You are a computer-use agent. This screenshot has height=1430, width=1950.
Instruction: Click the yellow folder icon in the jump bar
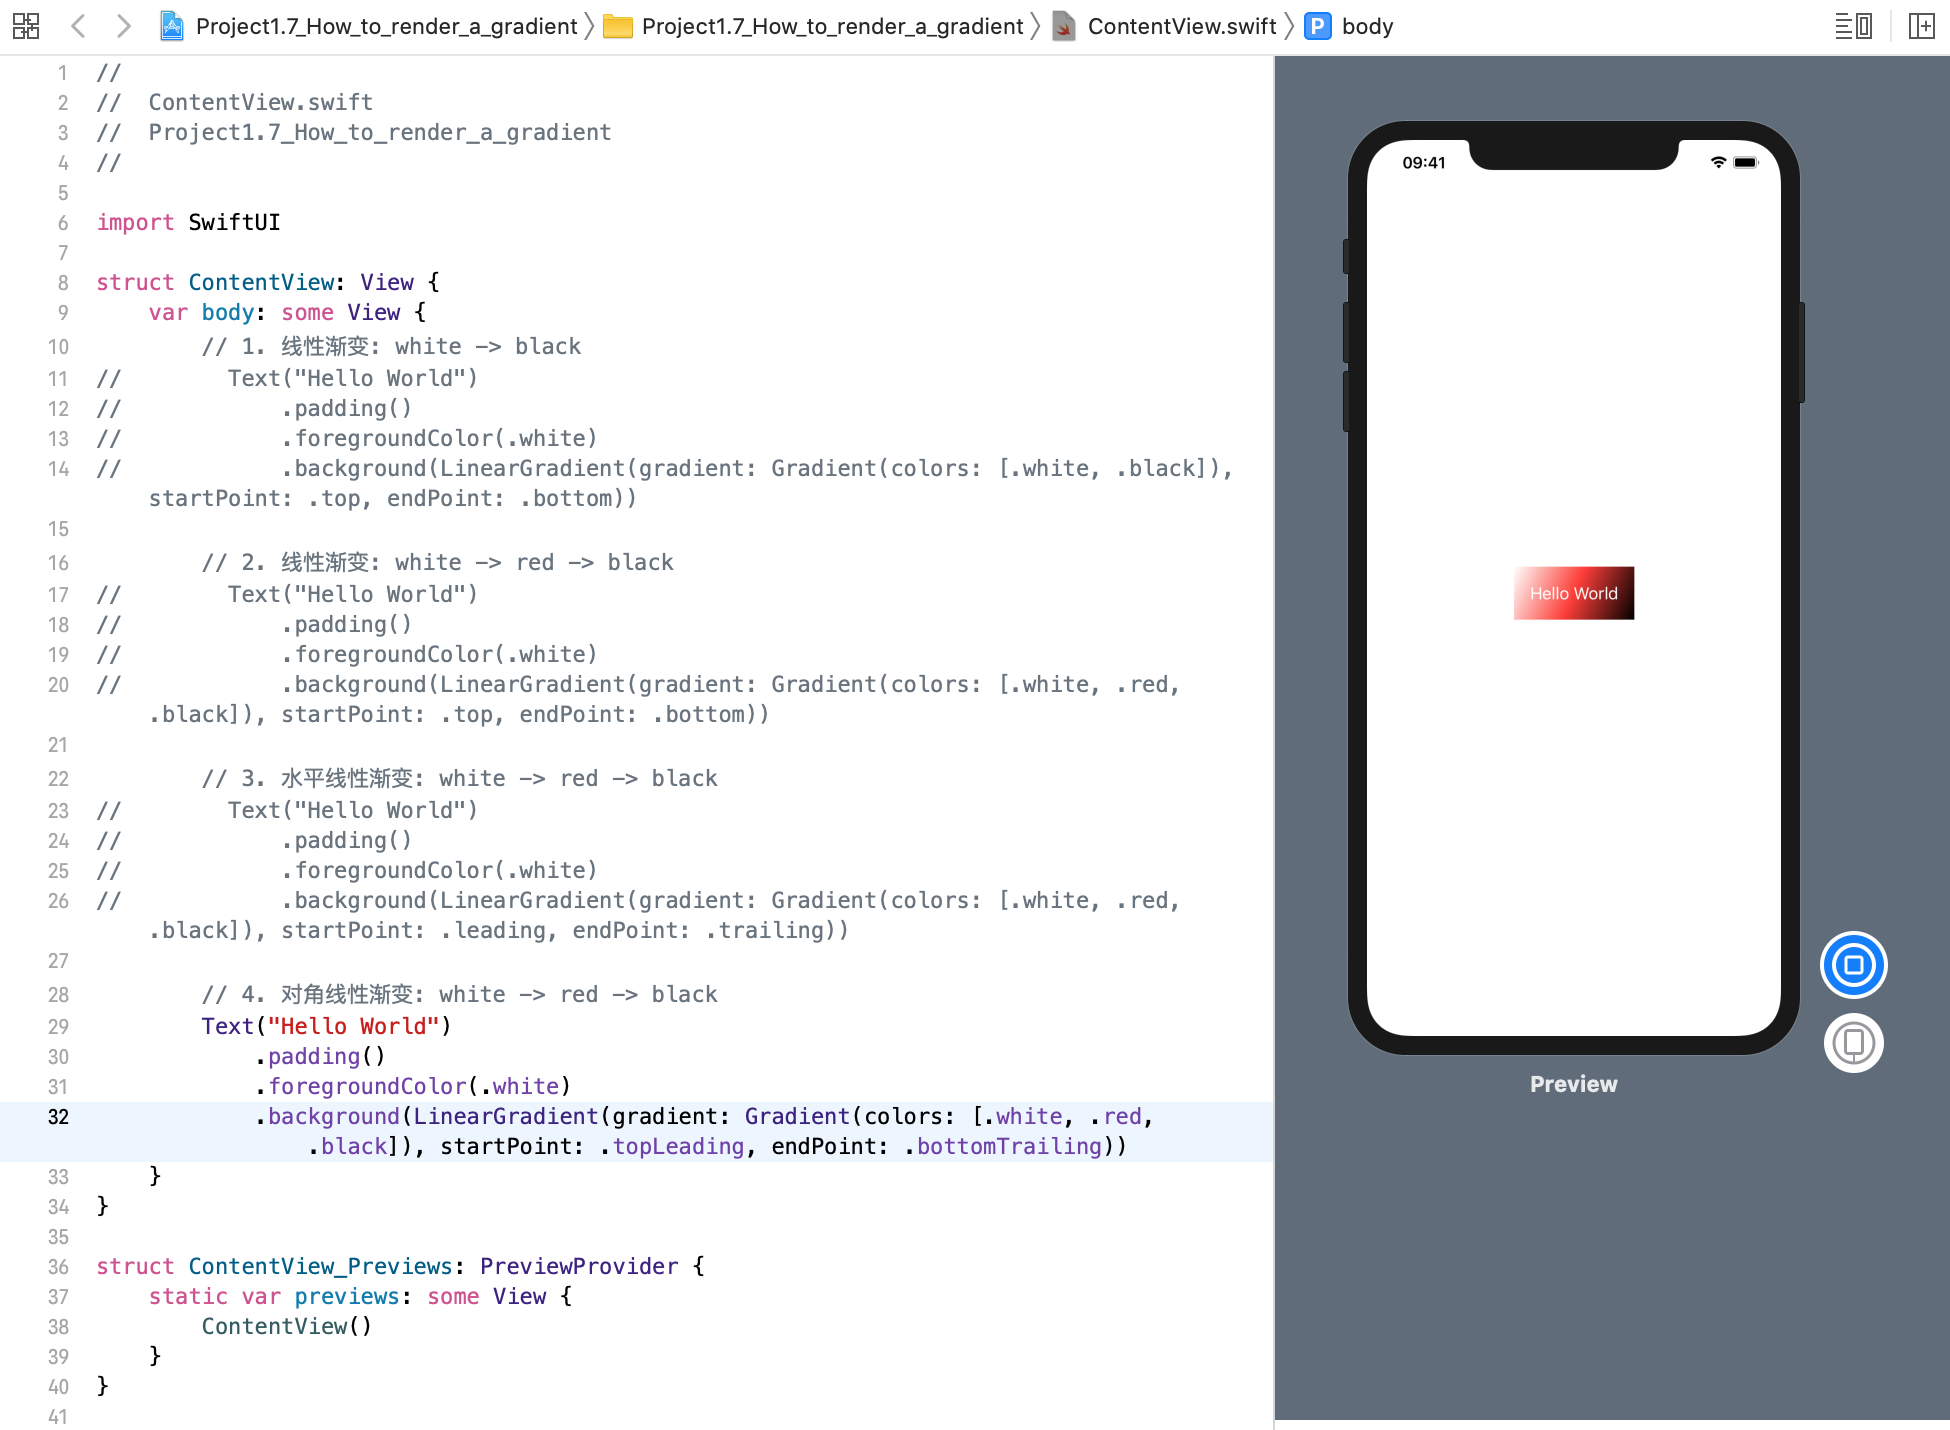(x=618, y=27)
